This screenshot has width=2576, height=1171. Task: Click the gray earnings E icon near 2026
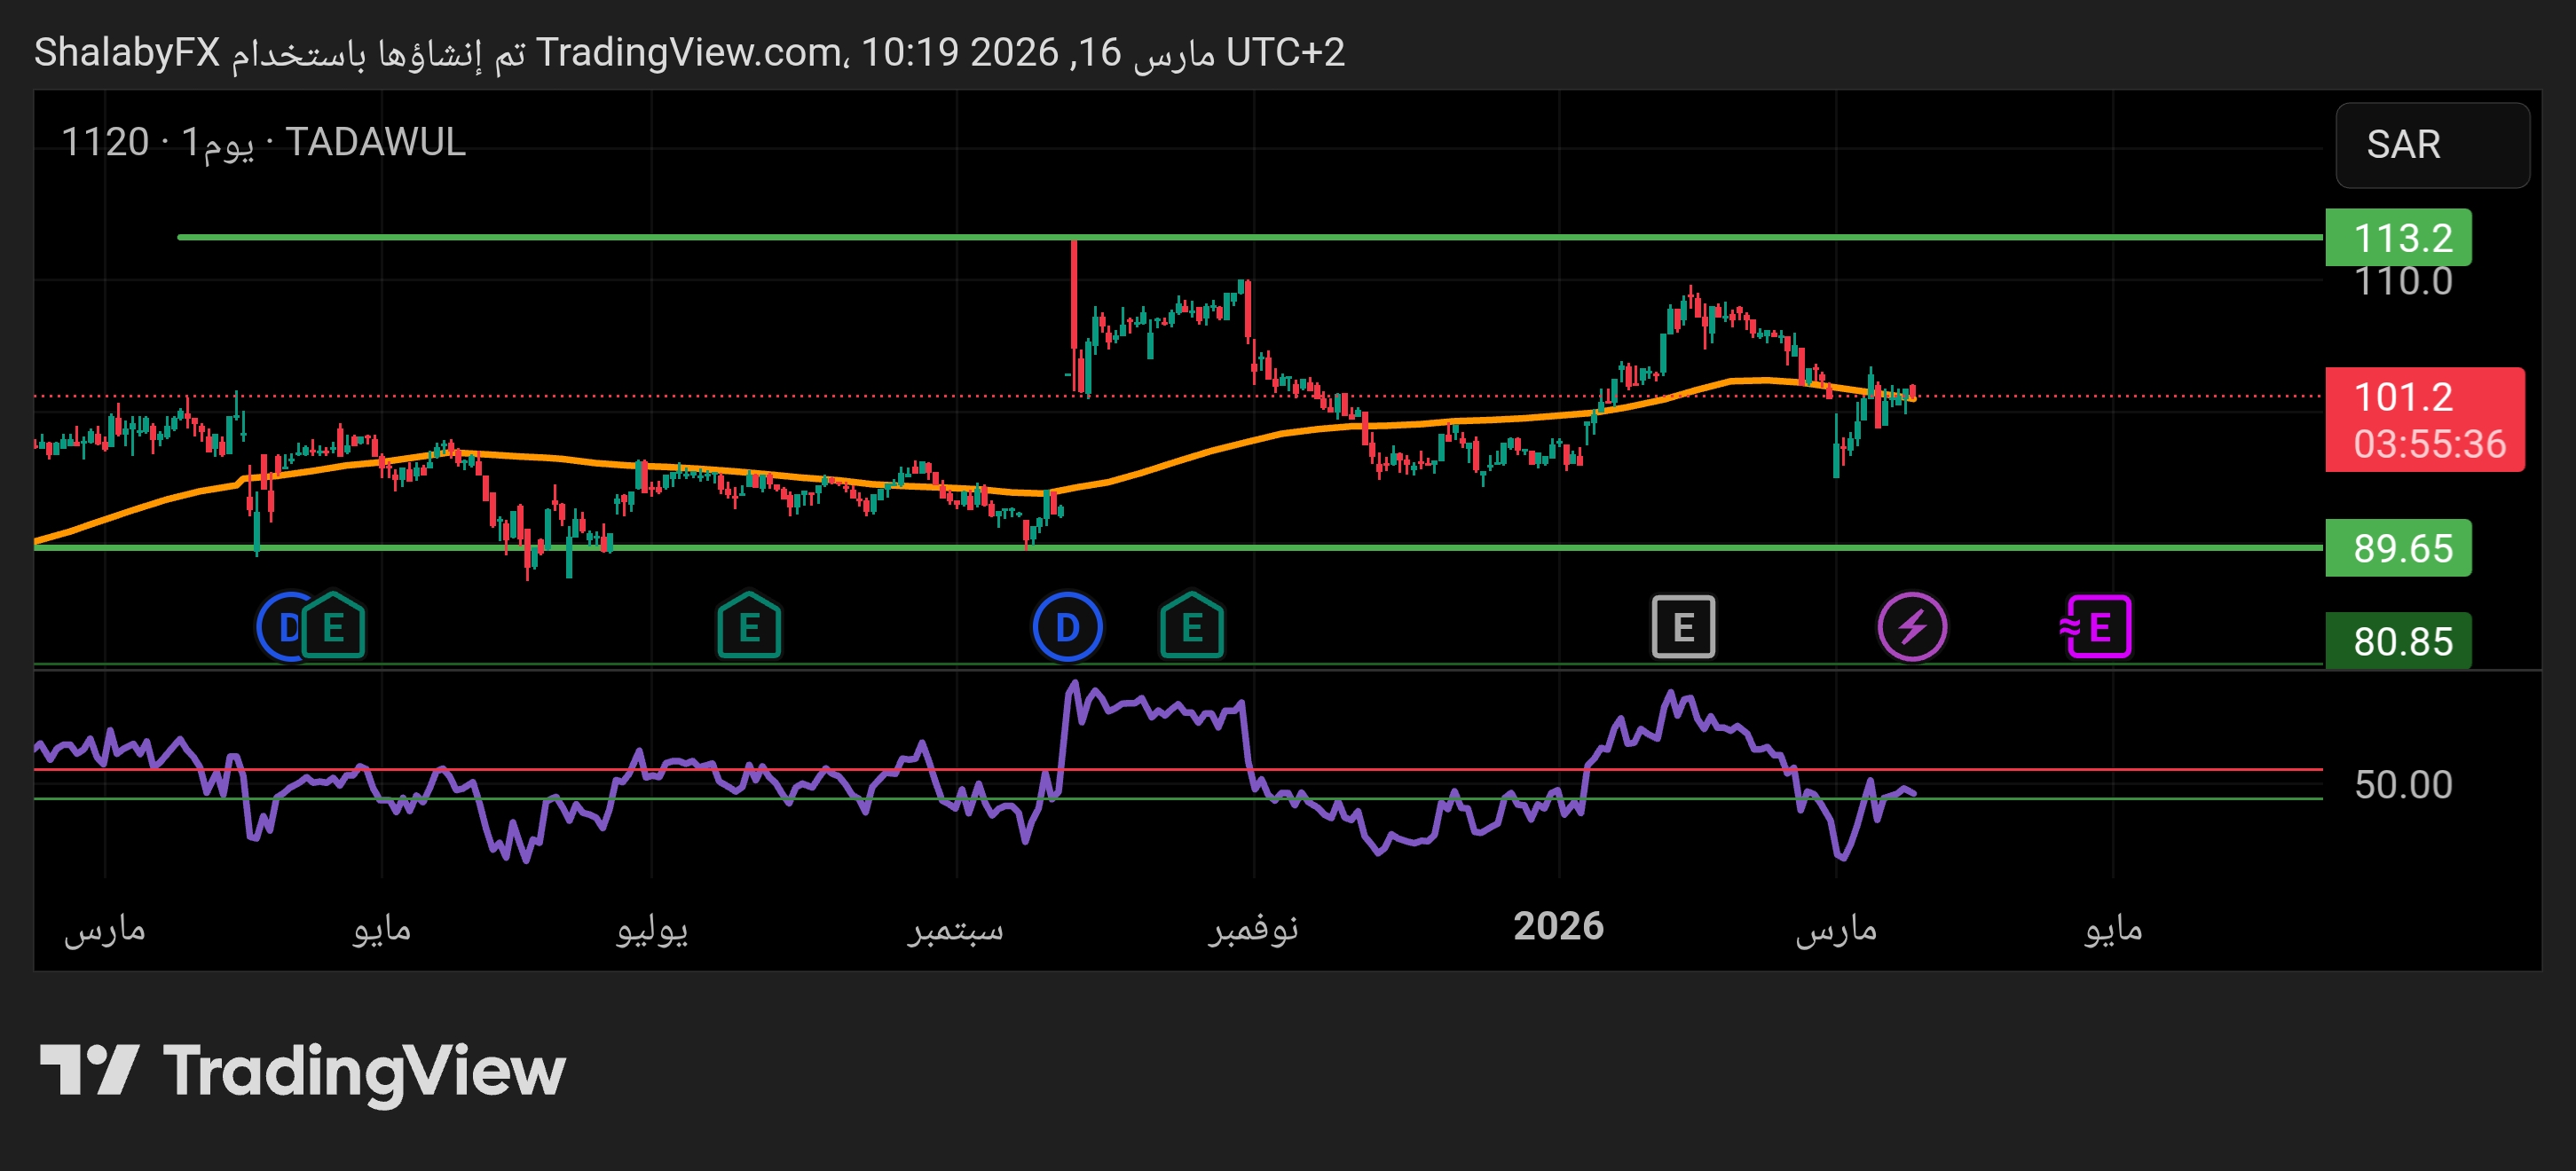1683,627
